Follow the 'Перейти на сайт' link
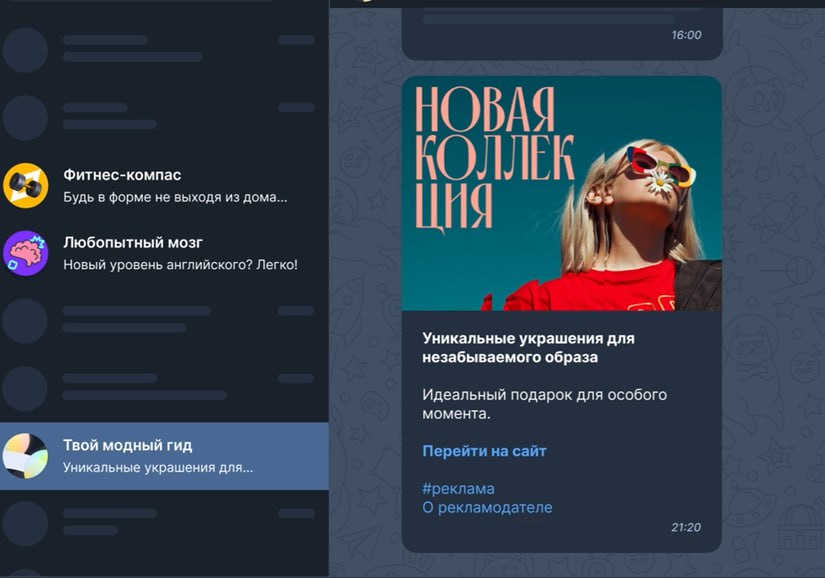This screenshot has width=825, height=578. click(x=484, y=451)
